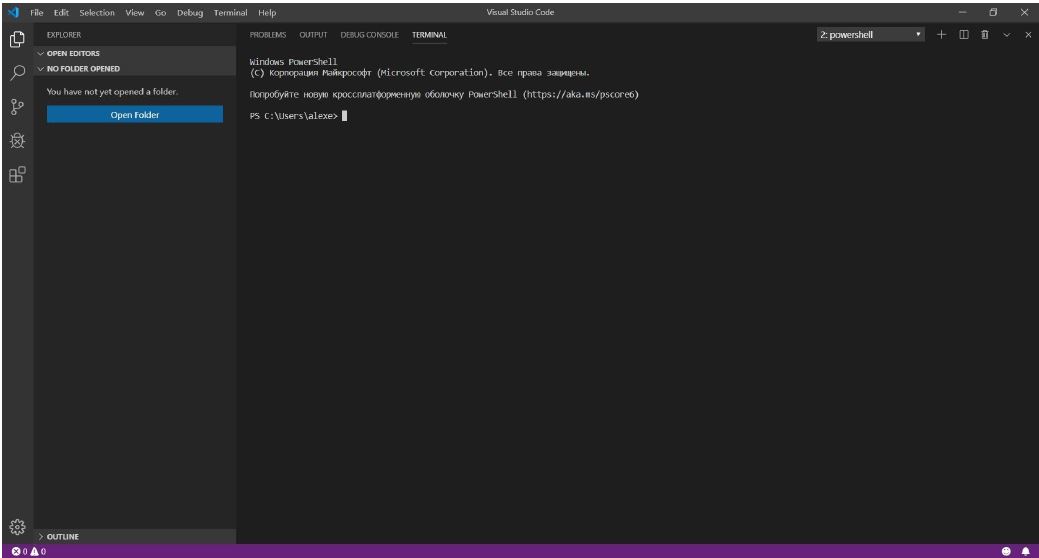Expand the Outline section
1039x558 pixels.
pos(62,537)
